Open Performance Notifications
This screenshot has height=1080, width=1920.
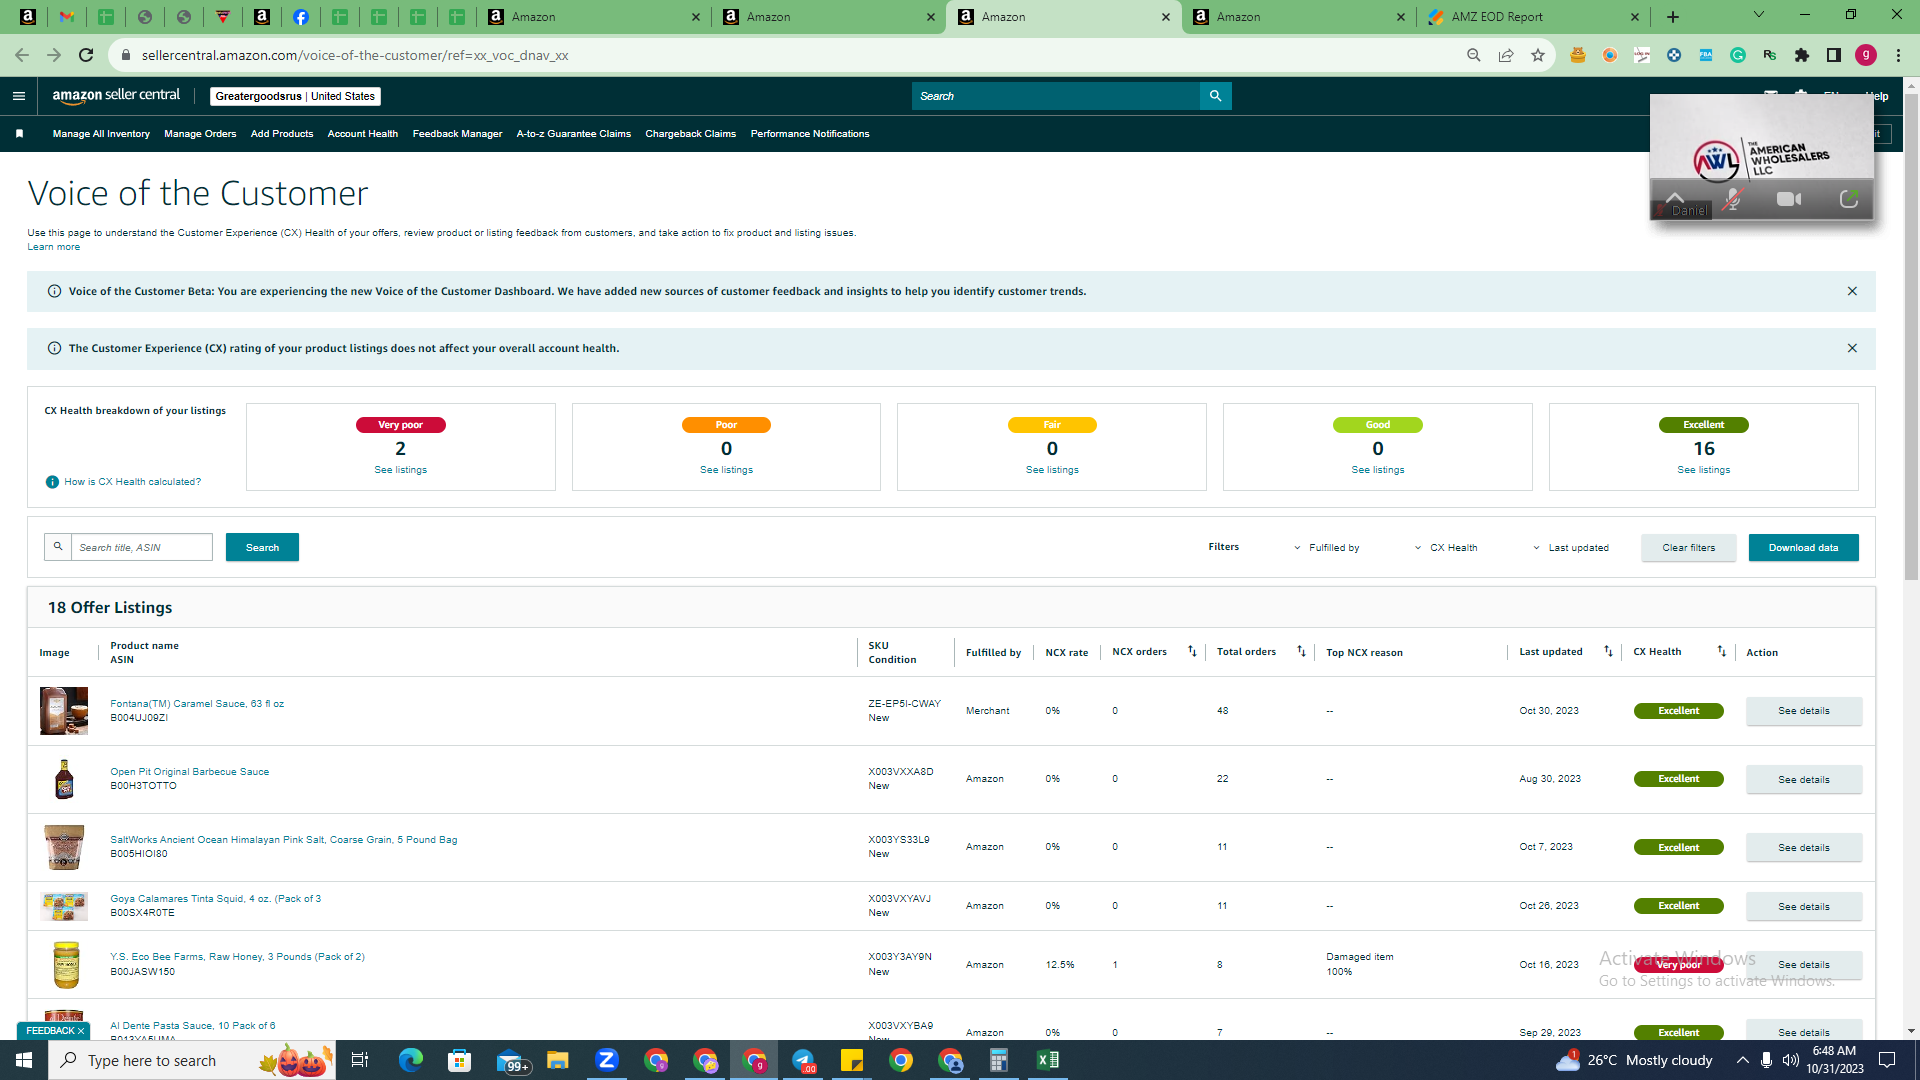click(810, 133)
